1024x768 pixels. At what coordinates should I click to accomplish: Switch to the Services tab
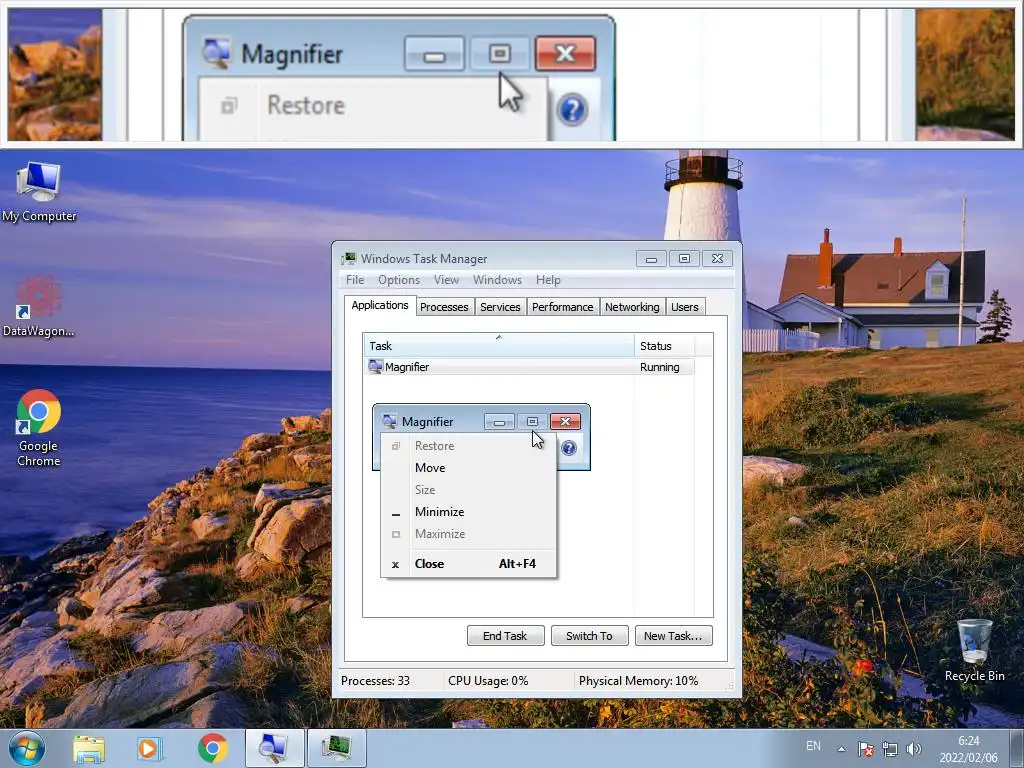coord(500,307)
